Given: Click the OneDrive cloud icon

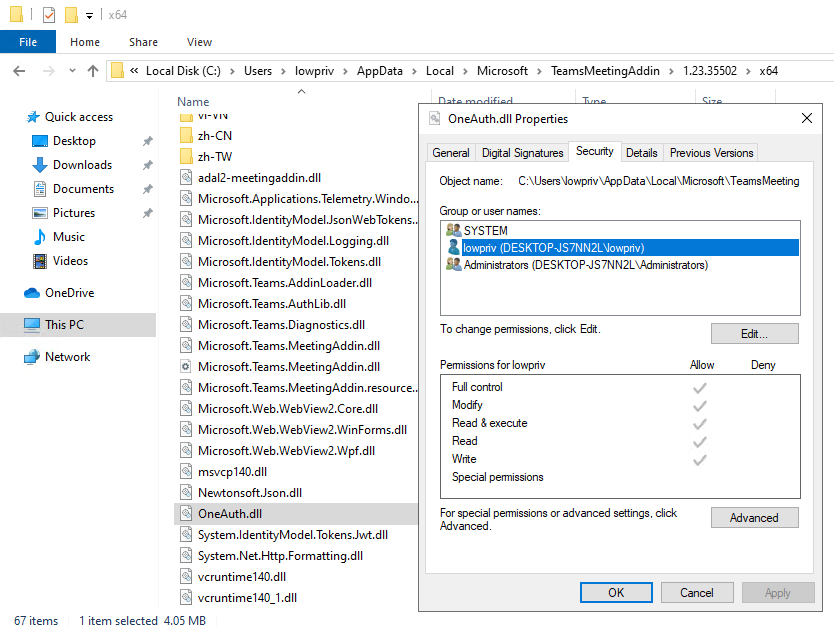Looking at the screenshot, I should (x=32, y=293).
